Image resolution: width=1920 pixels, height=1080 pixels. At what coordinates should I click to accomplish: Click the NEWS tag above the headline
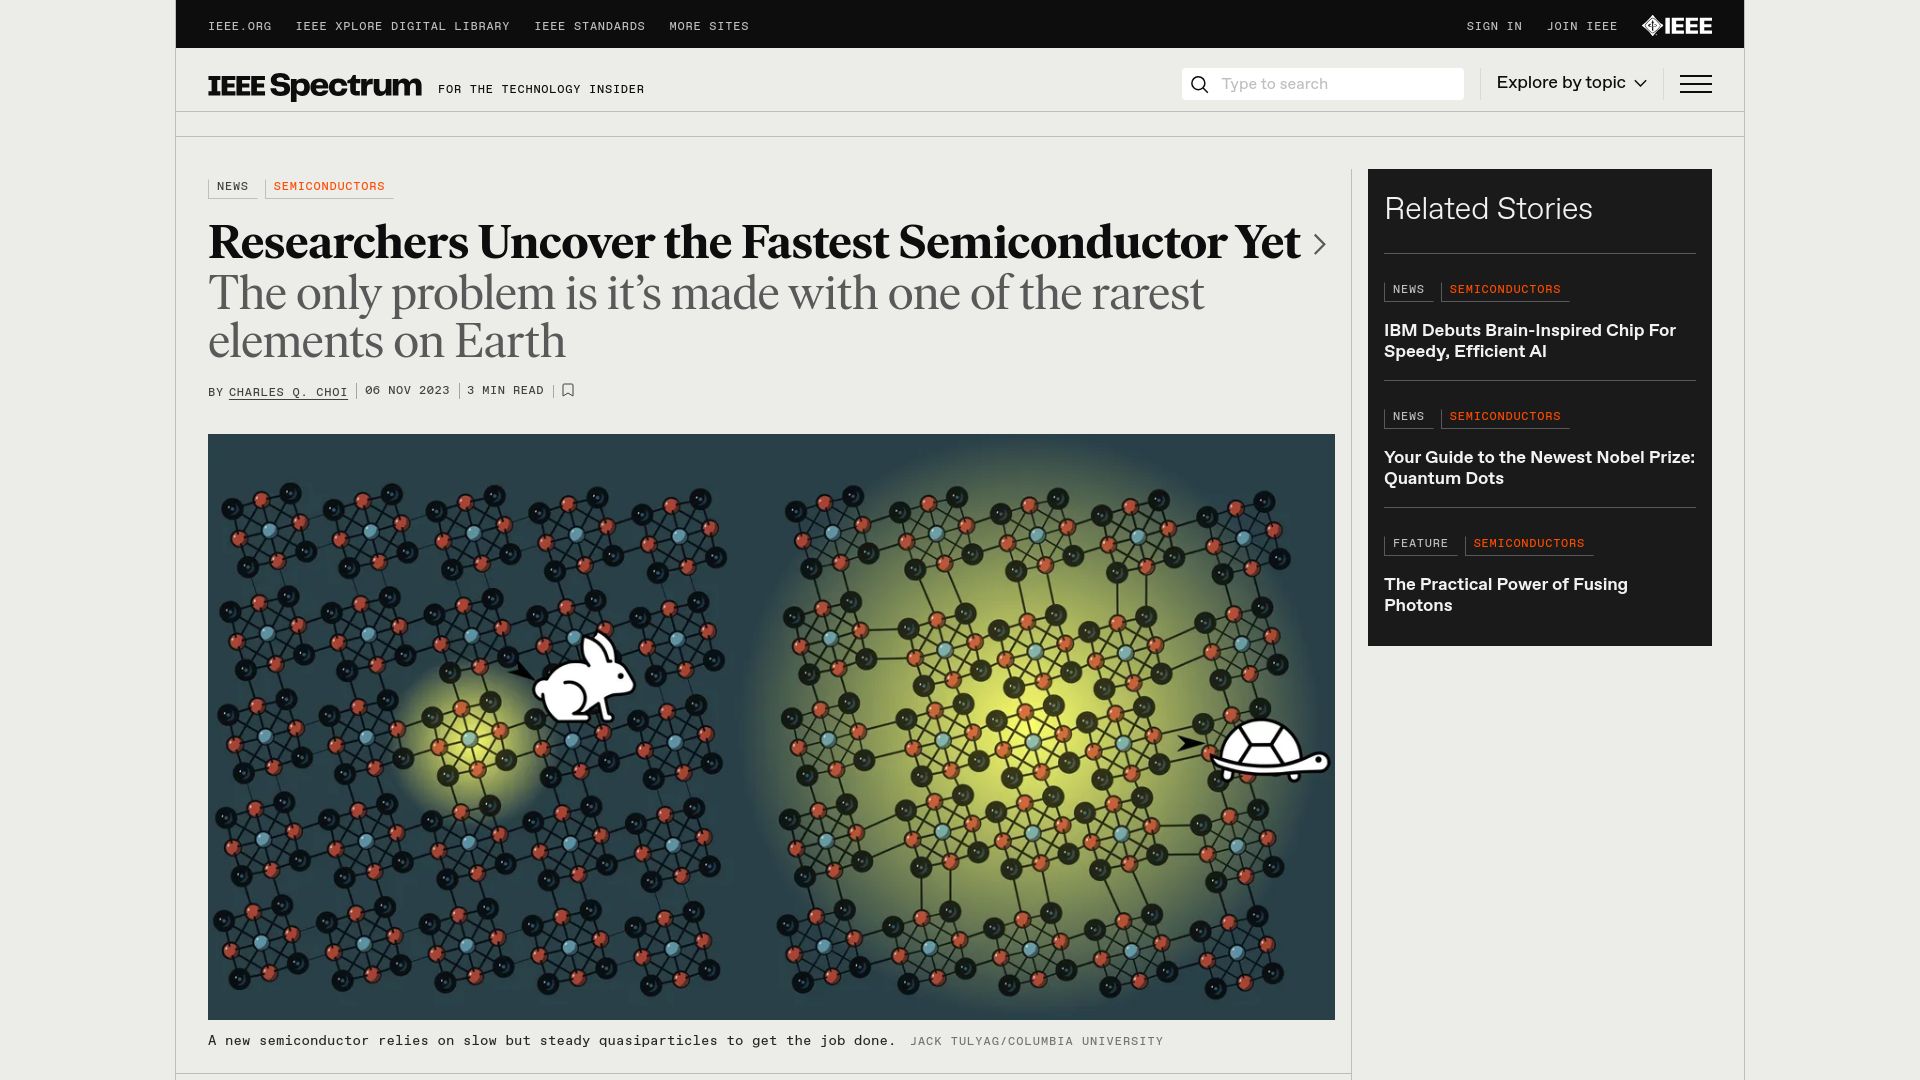tap(232, 187)
